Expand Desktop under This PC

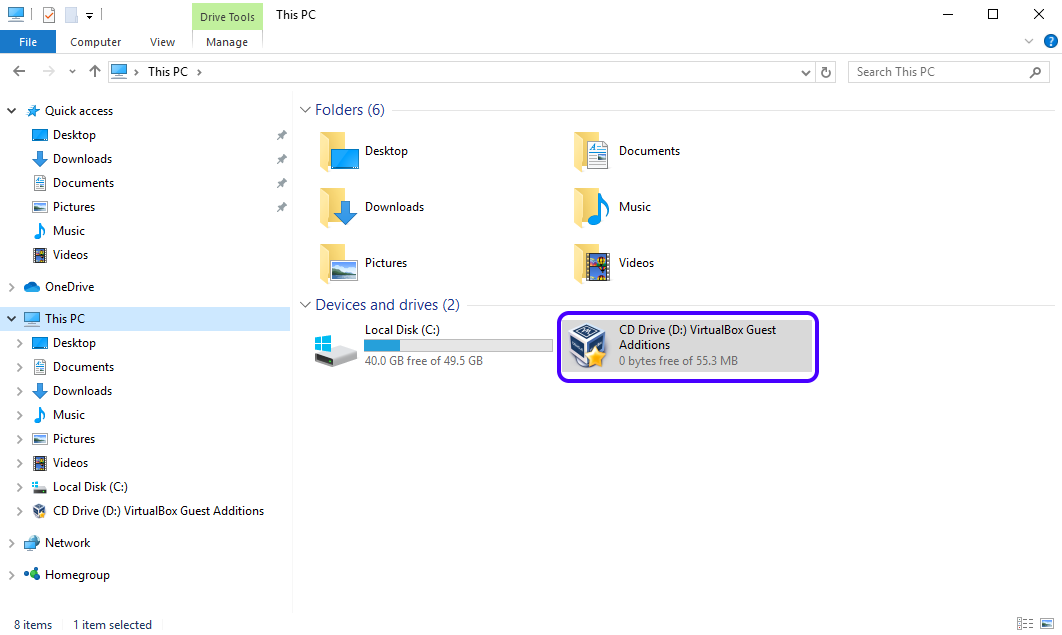click(x=20, y=343)
